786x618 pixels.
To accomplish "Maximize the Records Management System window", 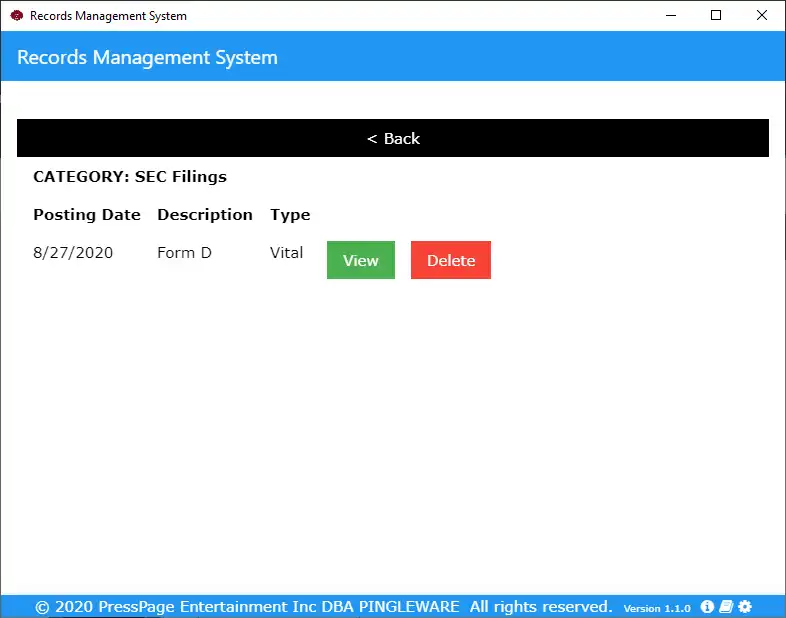I will [716, 16].
